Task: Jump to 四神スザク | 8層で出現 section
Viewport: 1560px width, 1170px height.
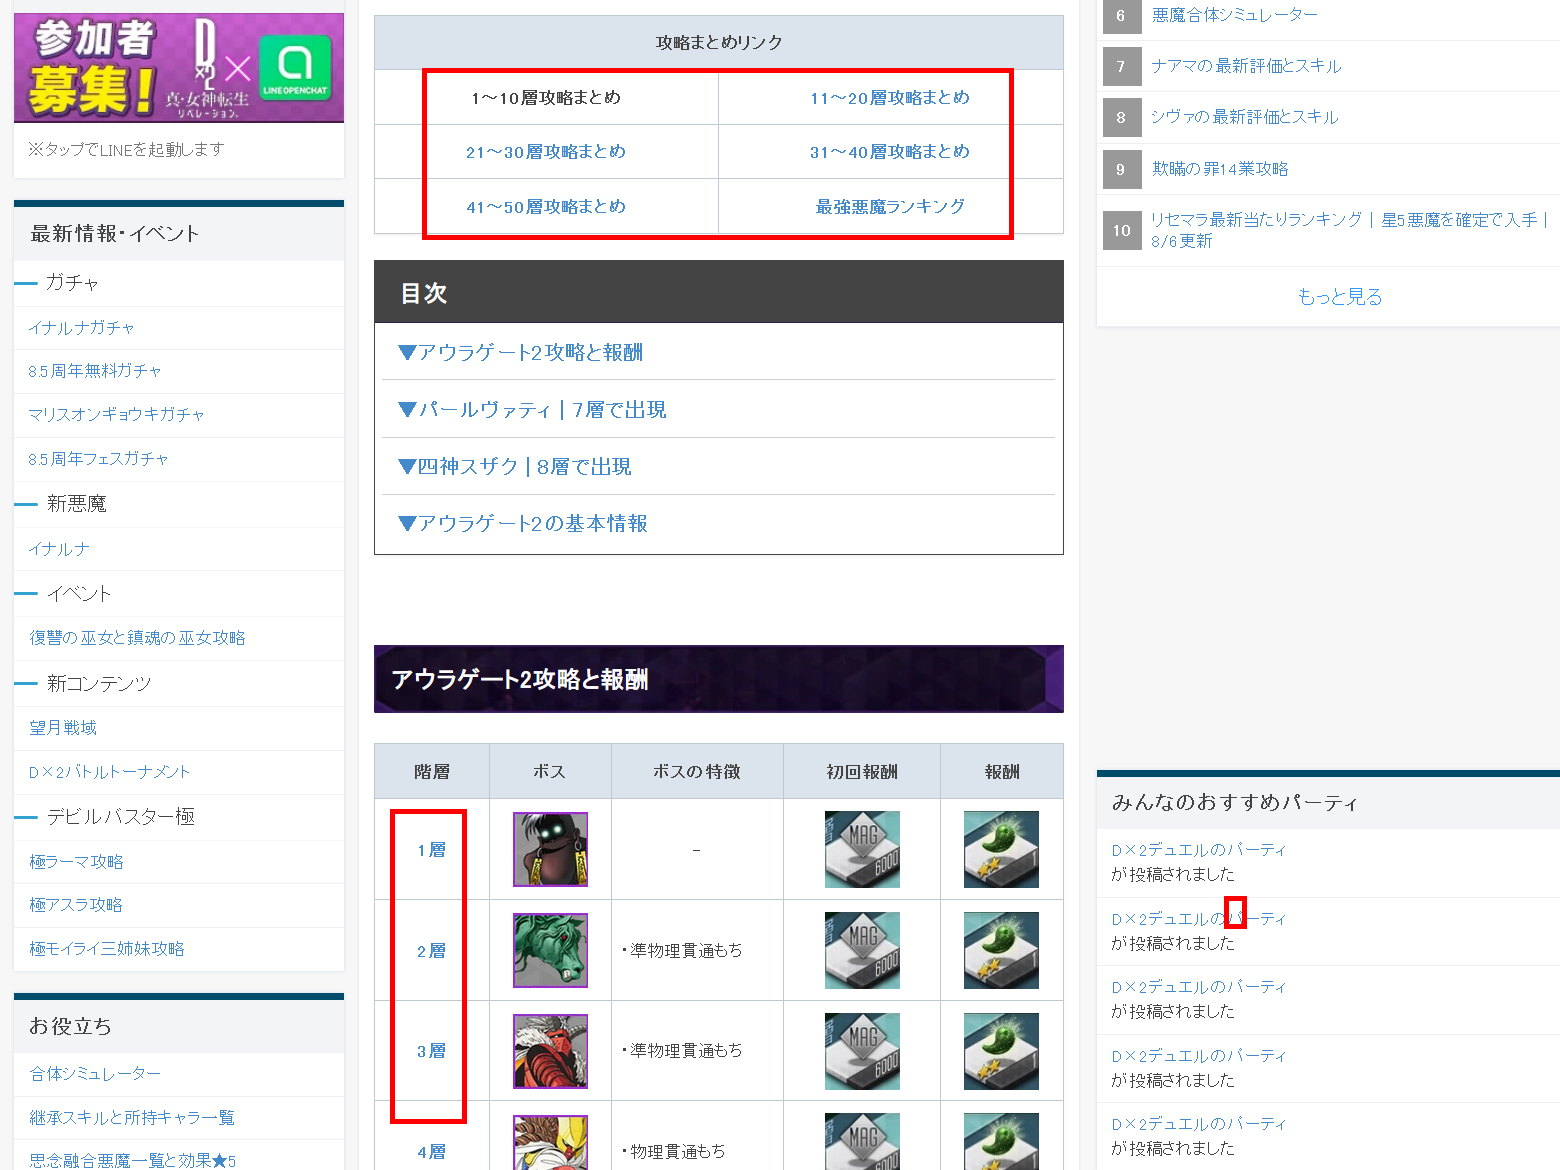Action: (515, 466)
